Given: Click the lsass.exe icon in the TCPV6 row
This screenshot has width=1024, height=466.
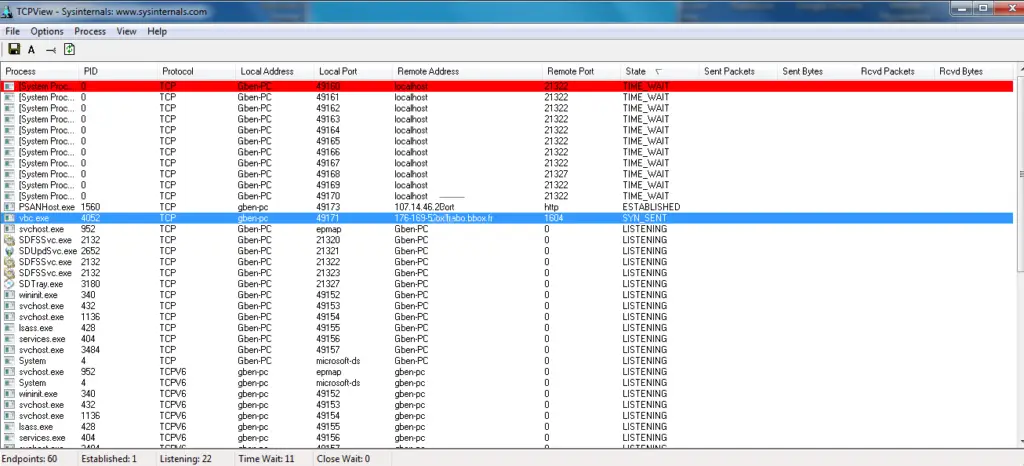Looking at the screenshot, I should point(9,427).
